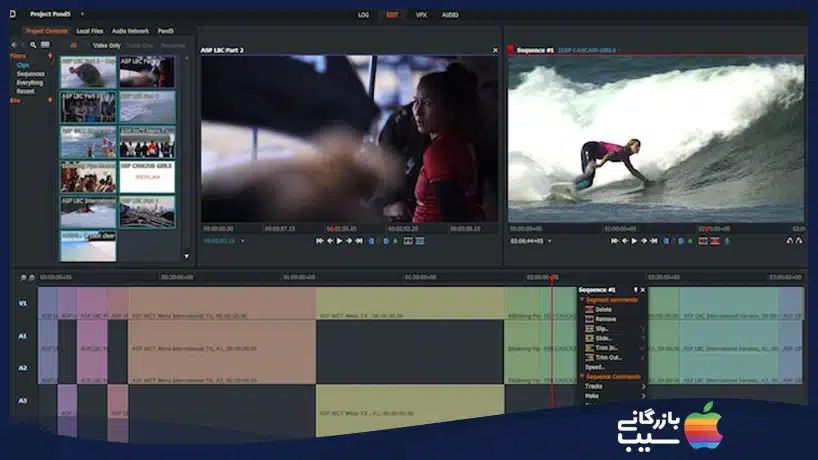Click the back arrow in Project Contents
Image resolution: width=818 pixels, height=460 pixels.
tap(12, 45)
